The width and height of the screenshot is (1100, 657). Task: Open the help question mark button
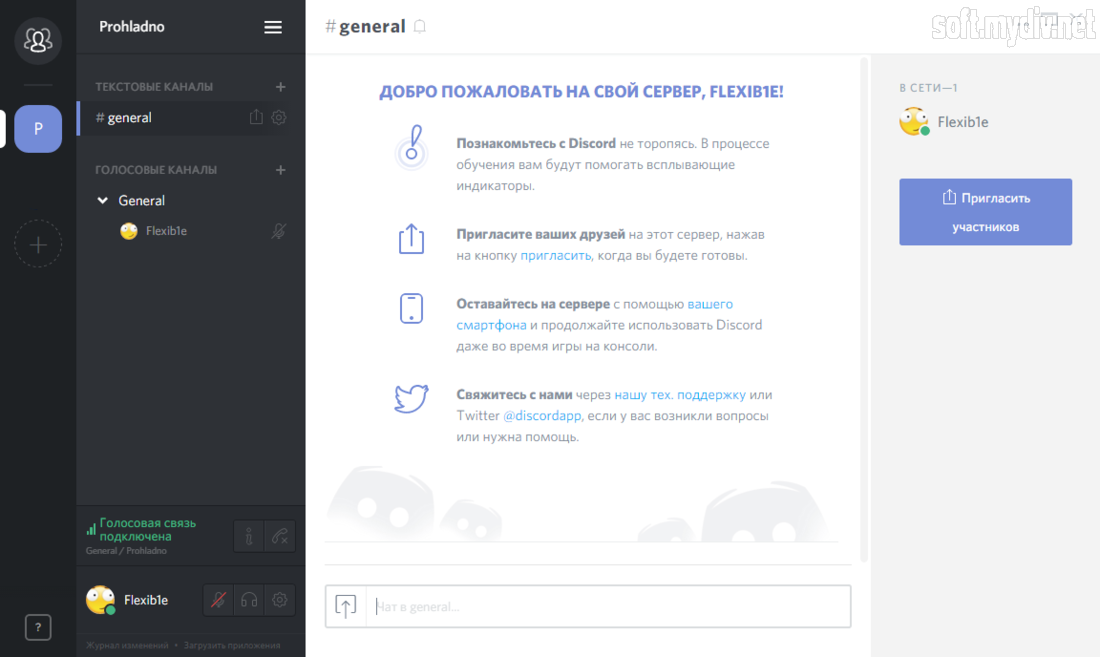[x=38, y=627]
